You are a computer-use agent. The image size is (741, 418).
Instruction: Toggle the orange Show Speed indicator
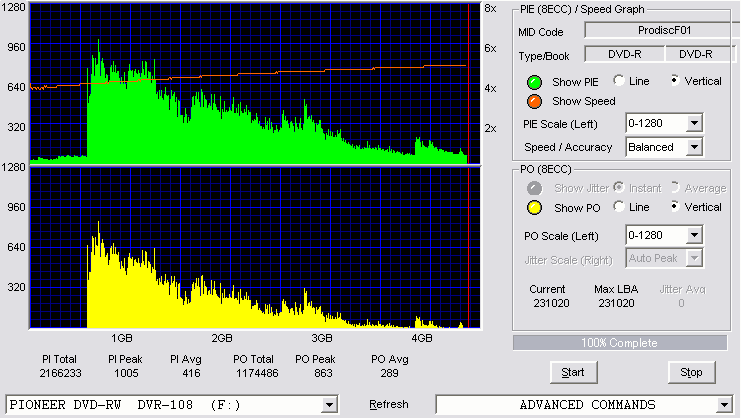click(x=534, y=101)
